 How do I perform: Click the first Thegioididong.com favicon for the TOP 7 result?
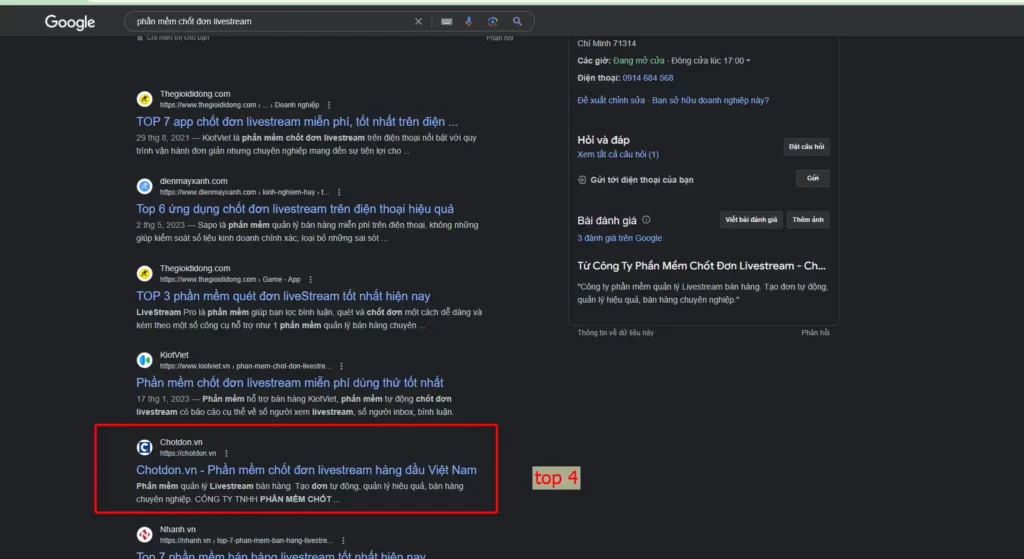[144, 99]
